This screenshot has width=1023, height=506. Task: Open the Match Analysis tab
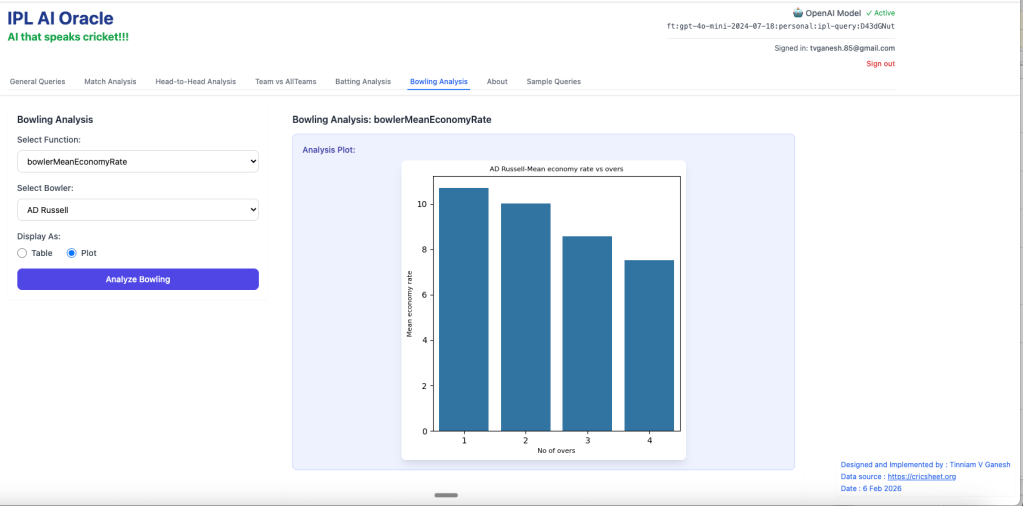[x=110, y=81]
